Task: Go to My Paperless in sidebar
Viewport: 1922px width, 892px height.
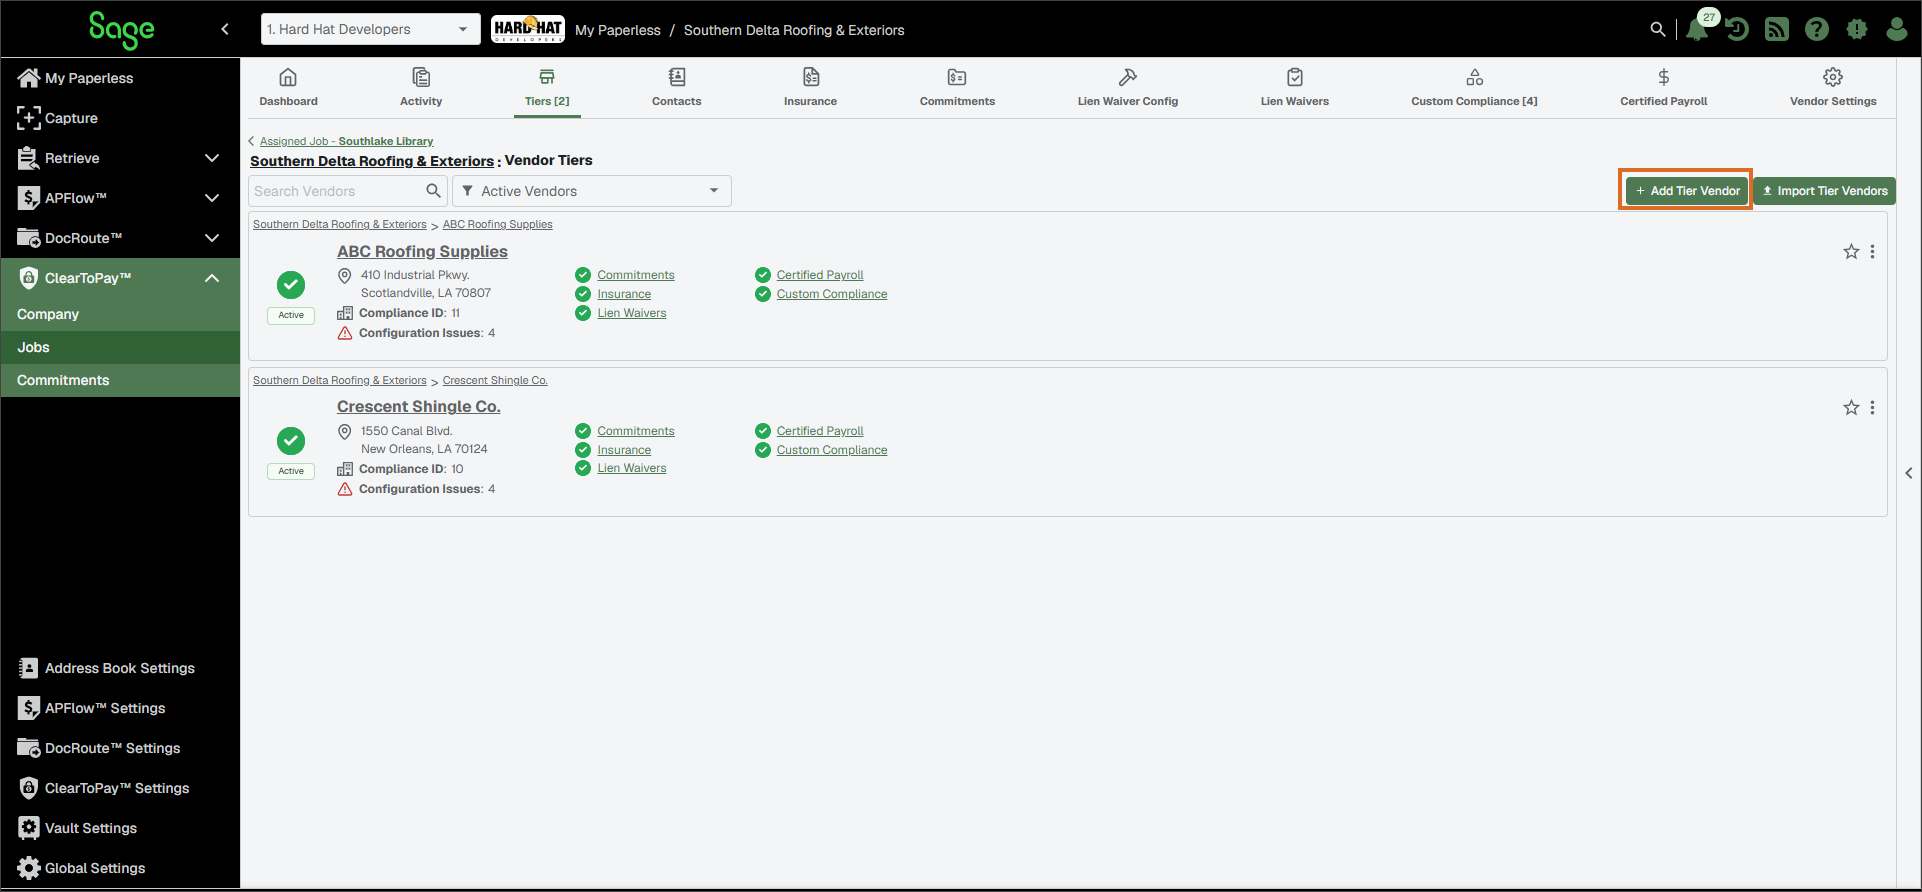Action: tap(120, 78)
